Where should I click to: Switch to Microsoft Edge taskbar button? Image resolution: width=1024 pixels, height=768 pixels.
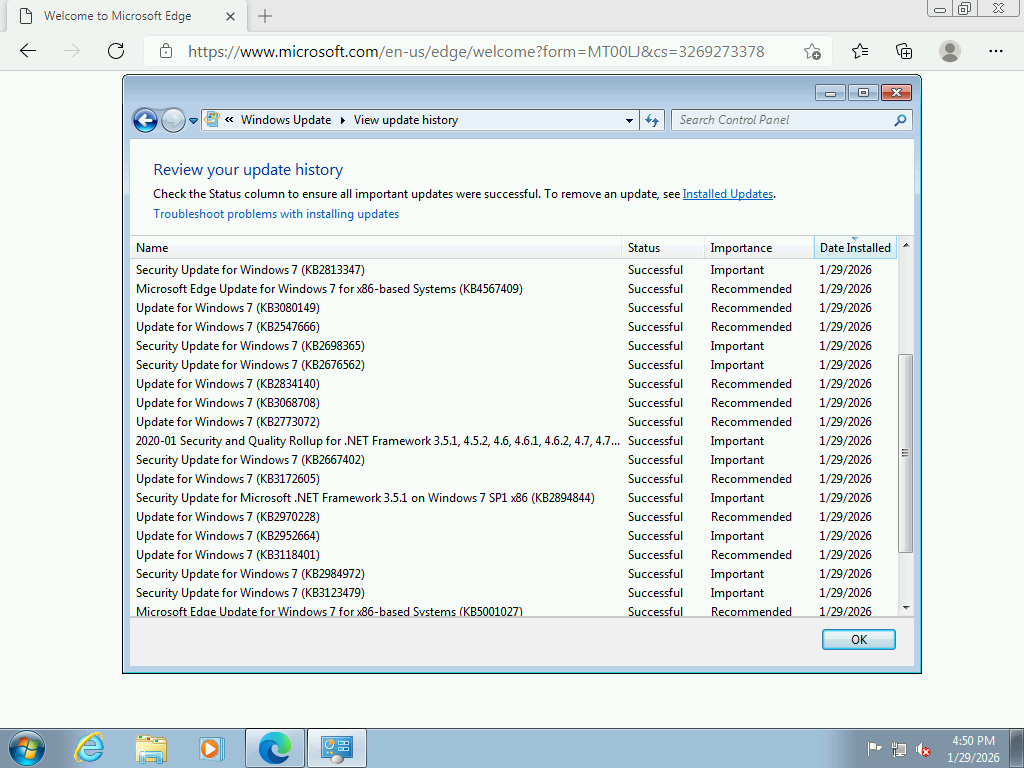[274, 748]
